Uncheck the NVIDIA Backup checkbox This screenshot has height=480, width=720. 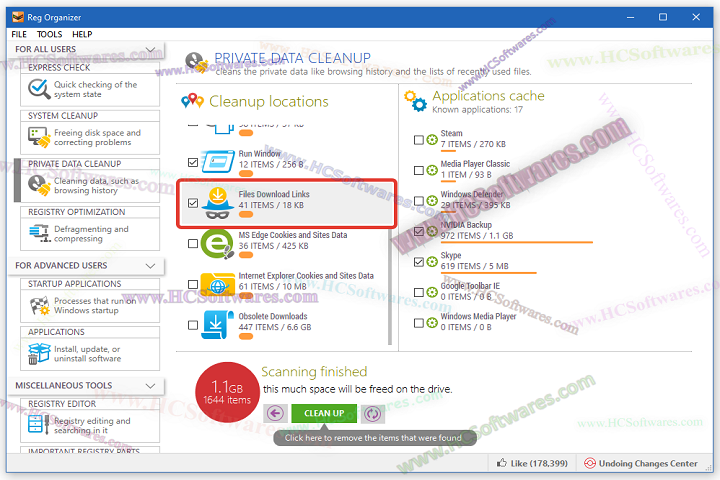click(x=418, y=232)
